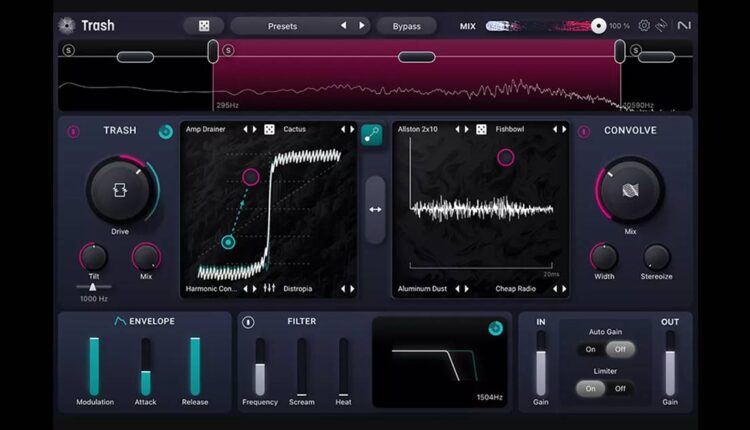Open the mixer sliders icon beside Harmonic Con...
Screen dimensions: 750x430
(x=269, y=289)
